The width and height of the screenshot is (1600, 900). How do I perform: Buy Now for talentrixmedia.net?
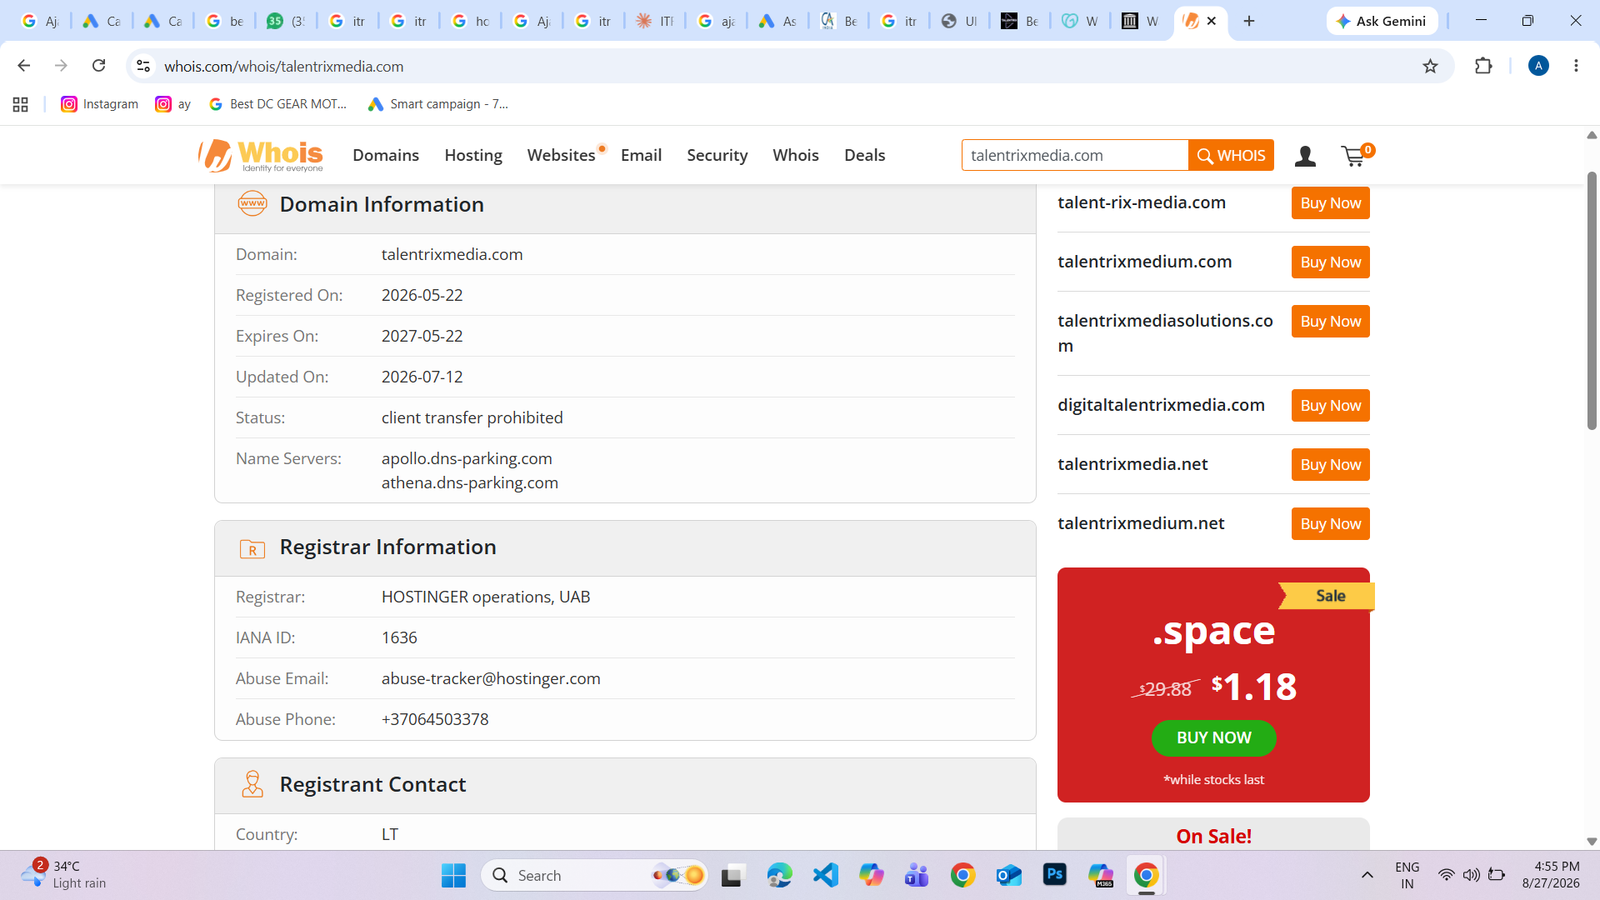pos(1330,465)
